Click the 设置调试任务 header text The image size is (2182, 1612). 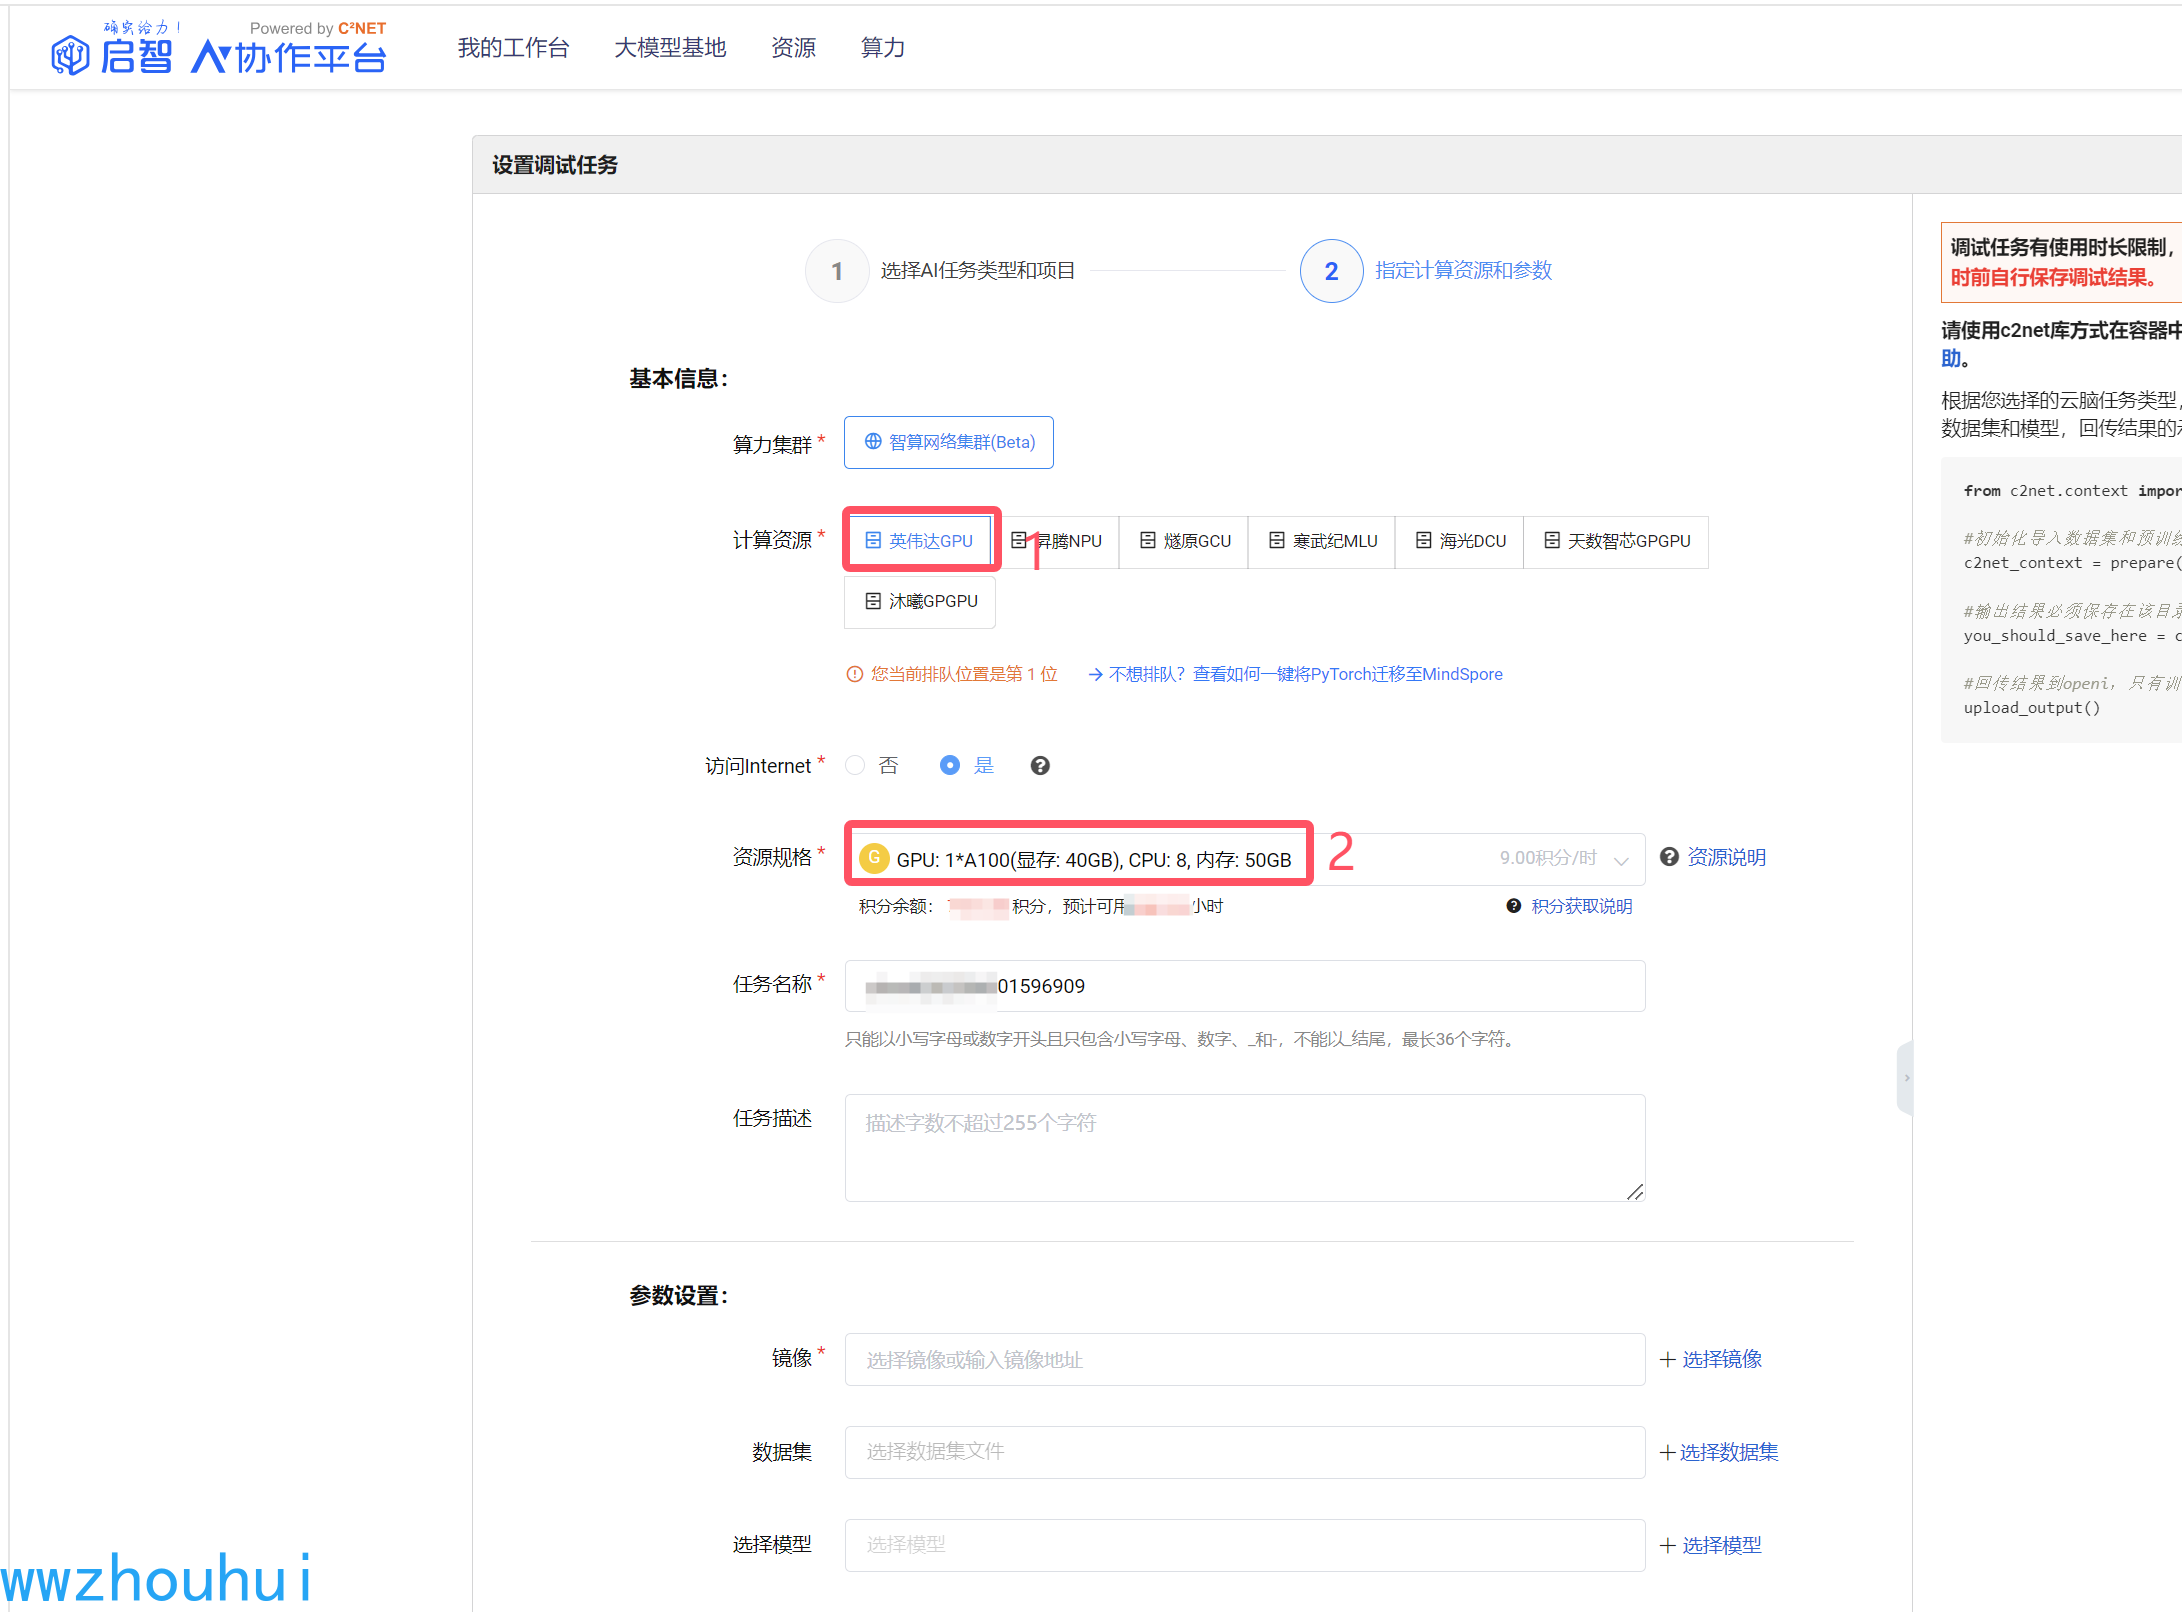(555, 165)
